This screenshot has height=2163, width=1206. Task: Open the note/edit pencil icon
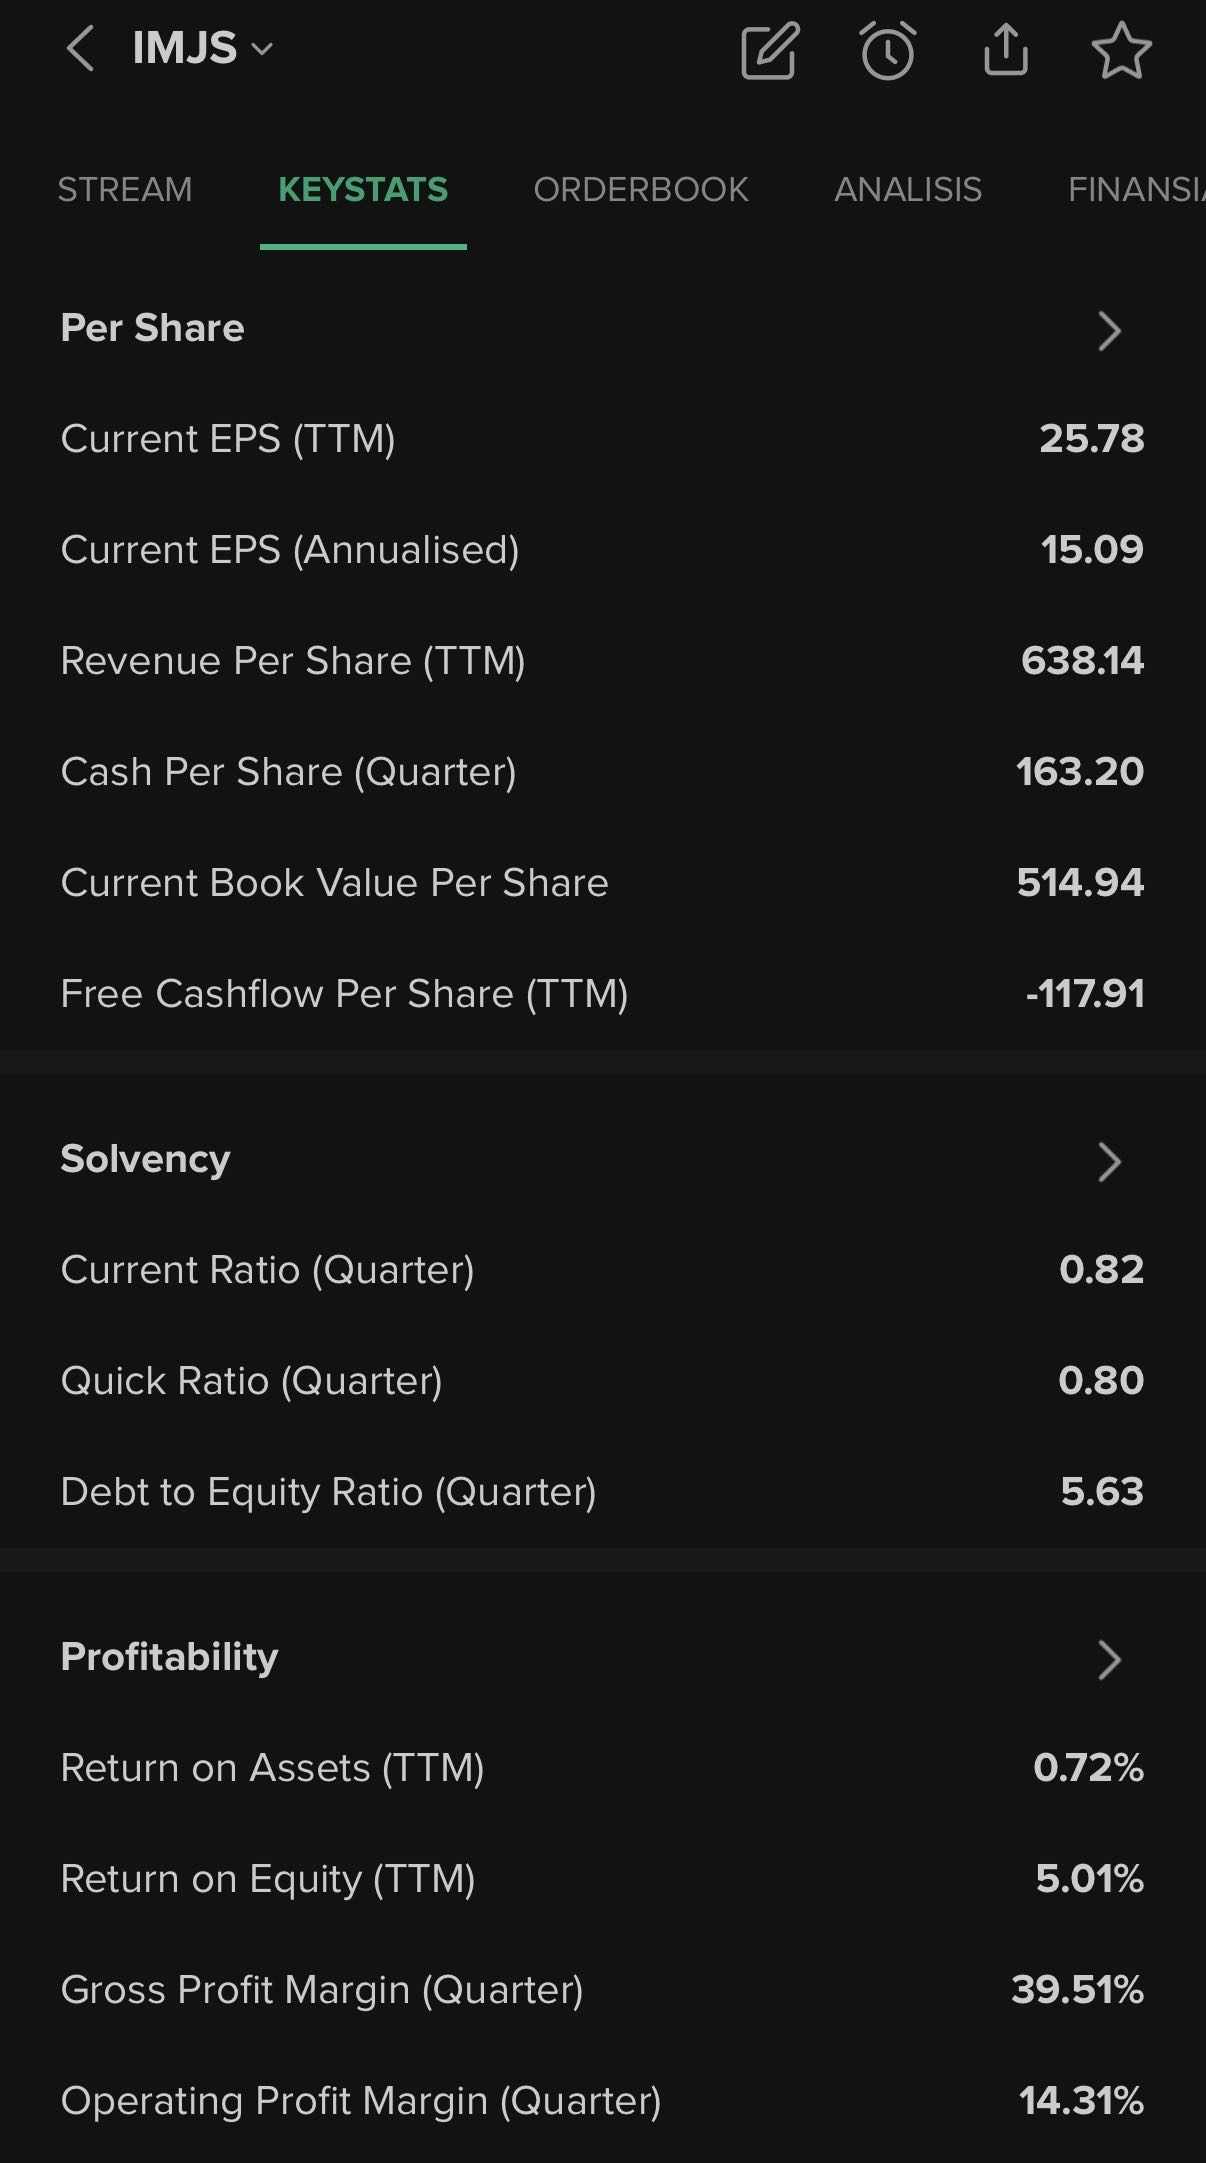[x=769, y=50]
